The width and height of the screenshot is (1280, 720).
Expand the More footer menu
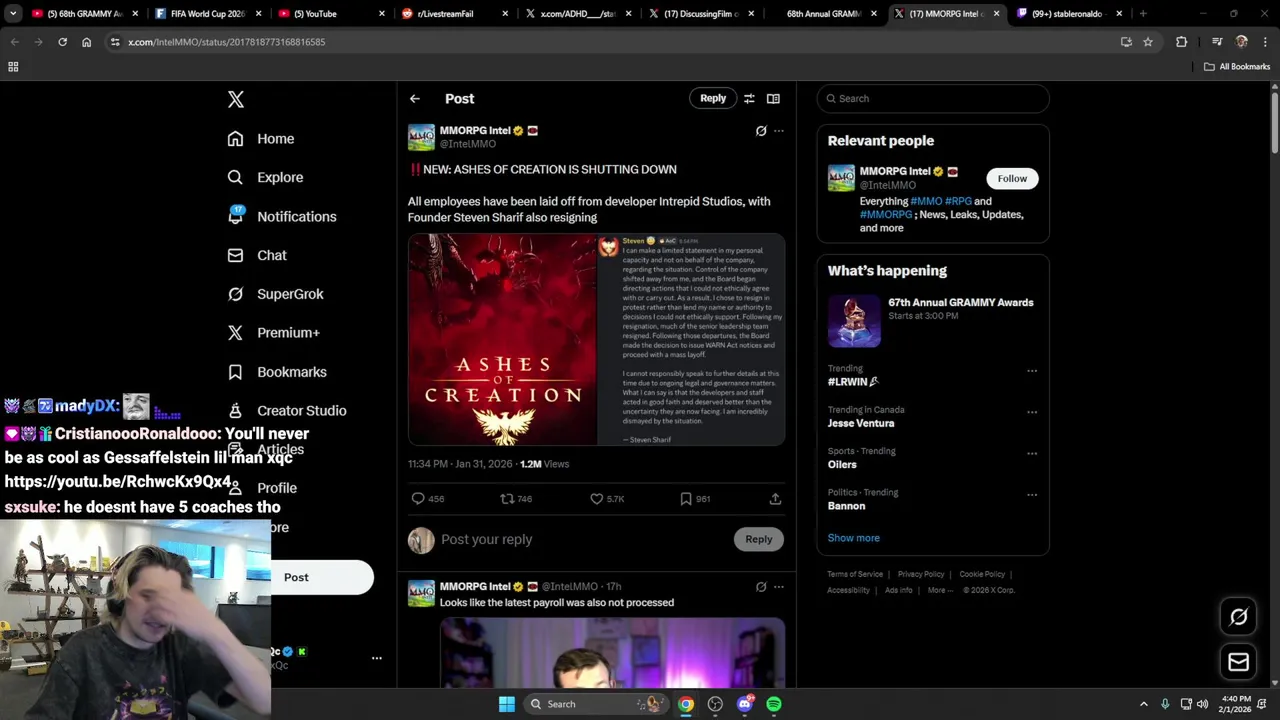939,590
